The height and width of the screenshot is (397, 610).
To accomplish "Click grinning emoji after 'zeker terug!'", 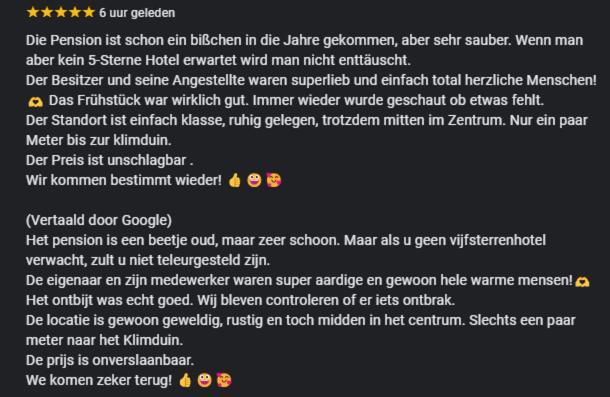I will [x=205, y=380].
